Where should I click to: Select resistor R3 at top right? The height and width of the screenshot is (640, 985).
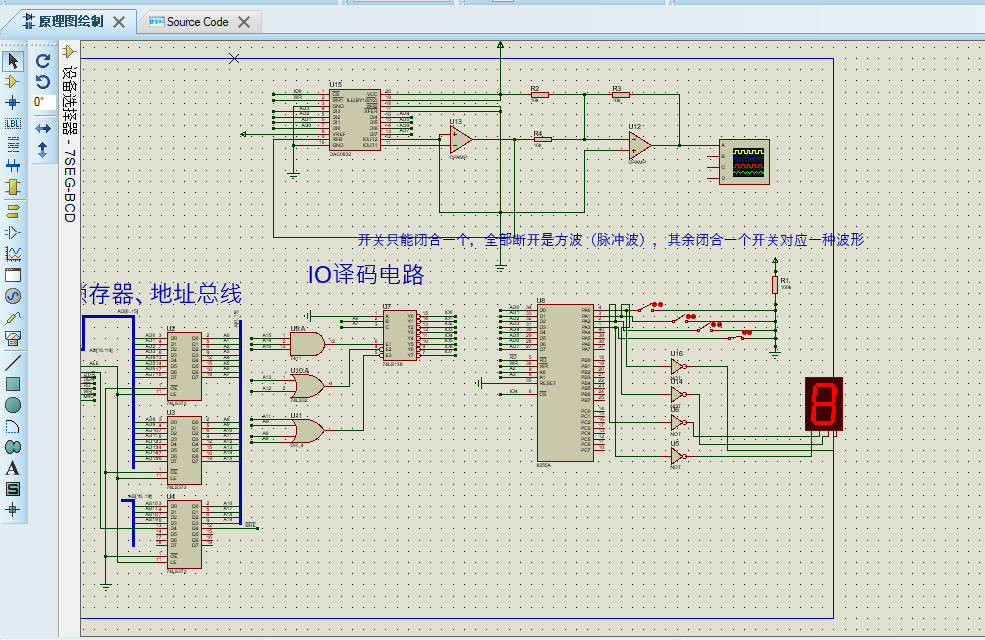click(x=621, y=95)
